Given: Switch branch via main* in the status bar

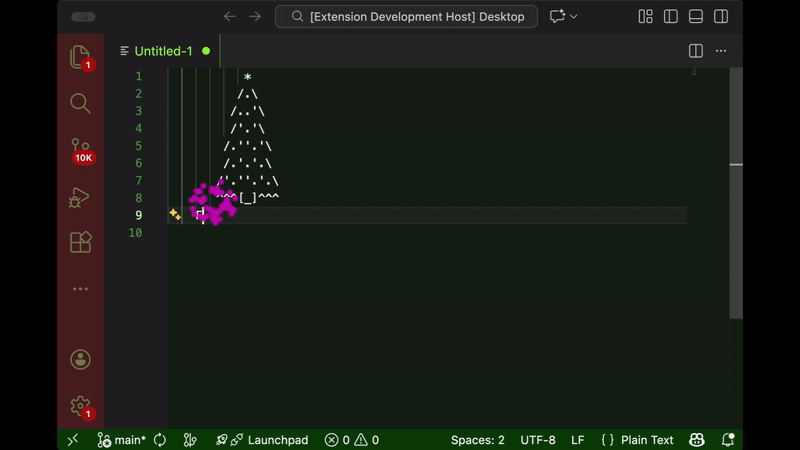Looking at the screenshot, I should (121, 440).
